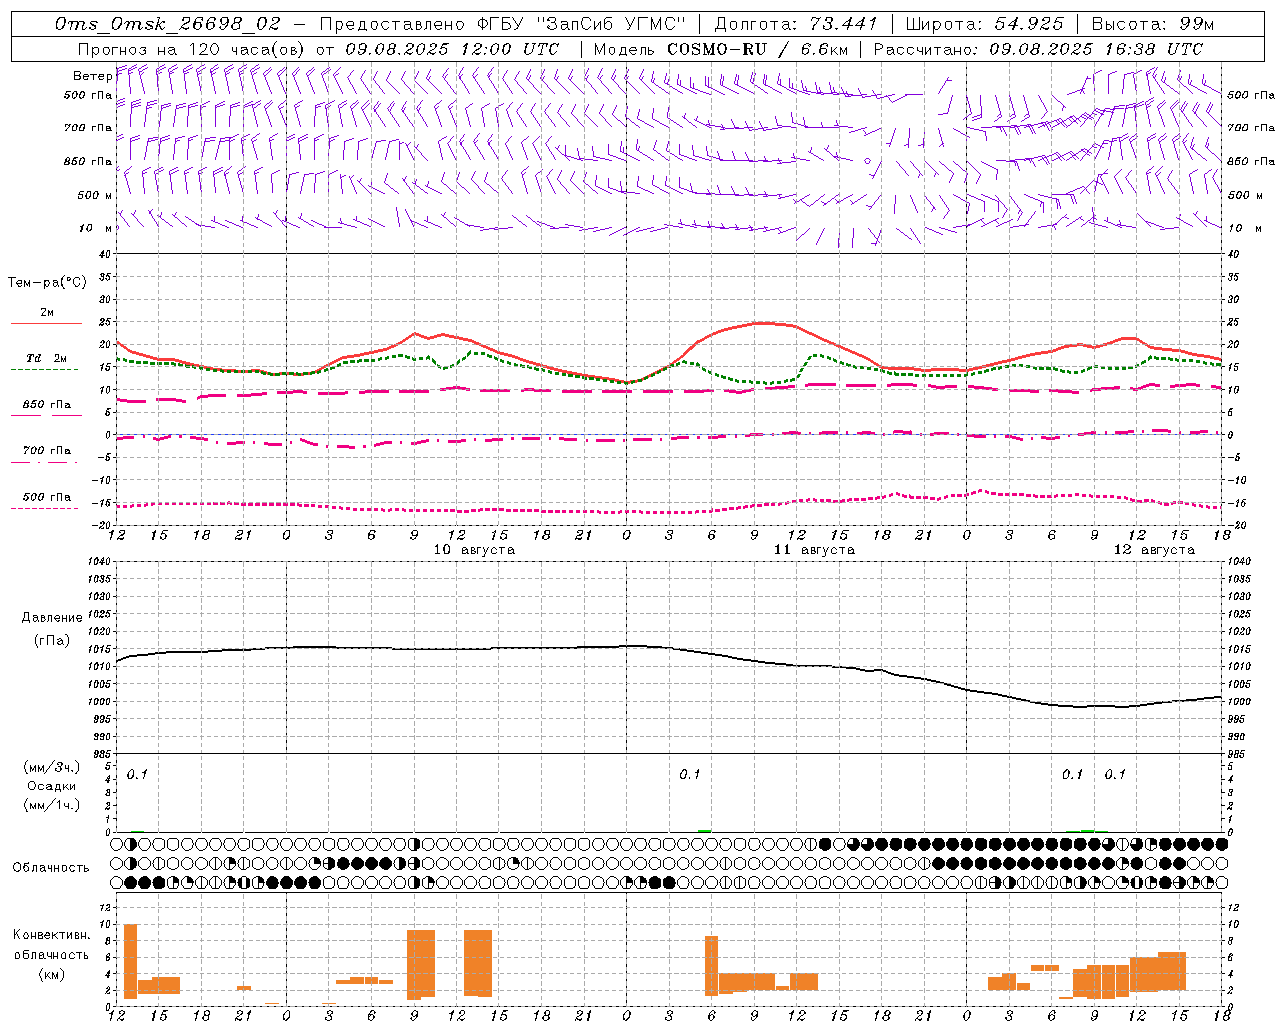Select the date label "10 августа"
Image resolution: width=1280 pixels, height=1024 pixels.
coord(474,550)
